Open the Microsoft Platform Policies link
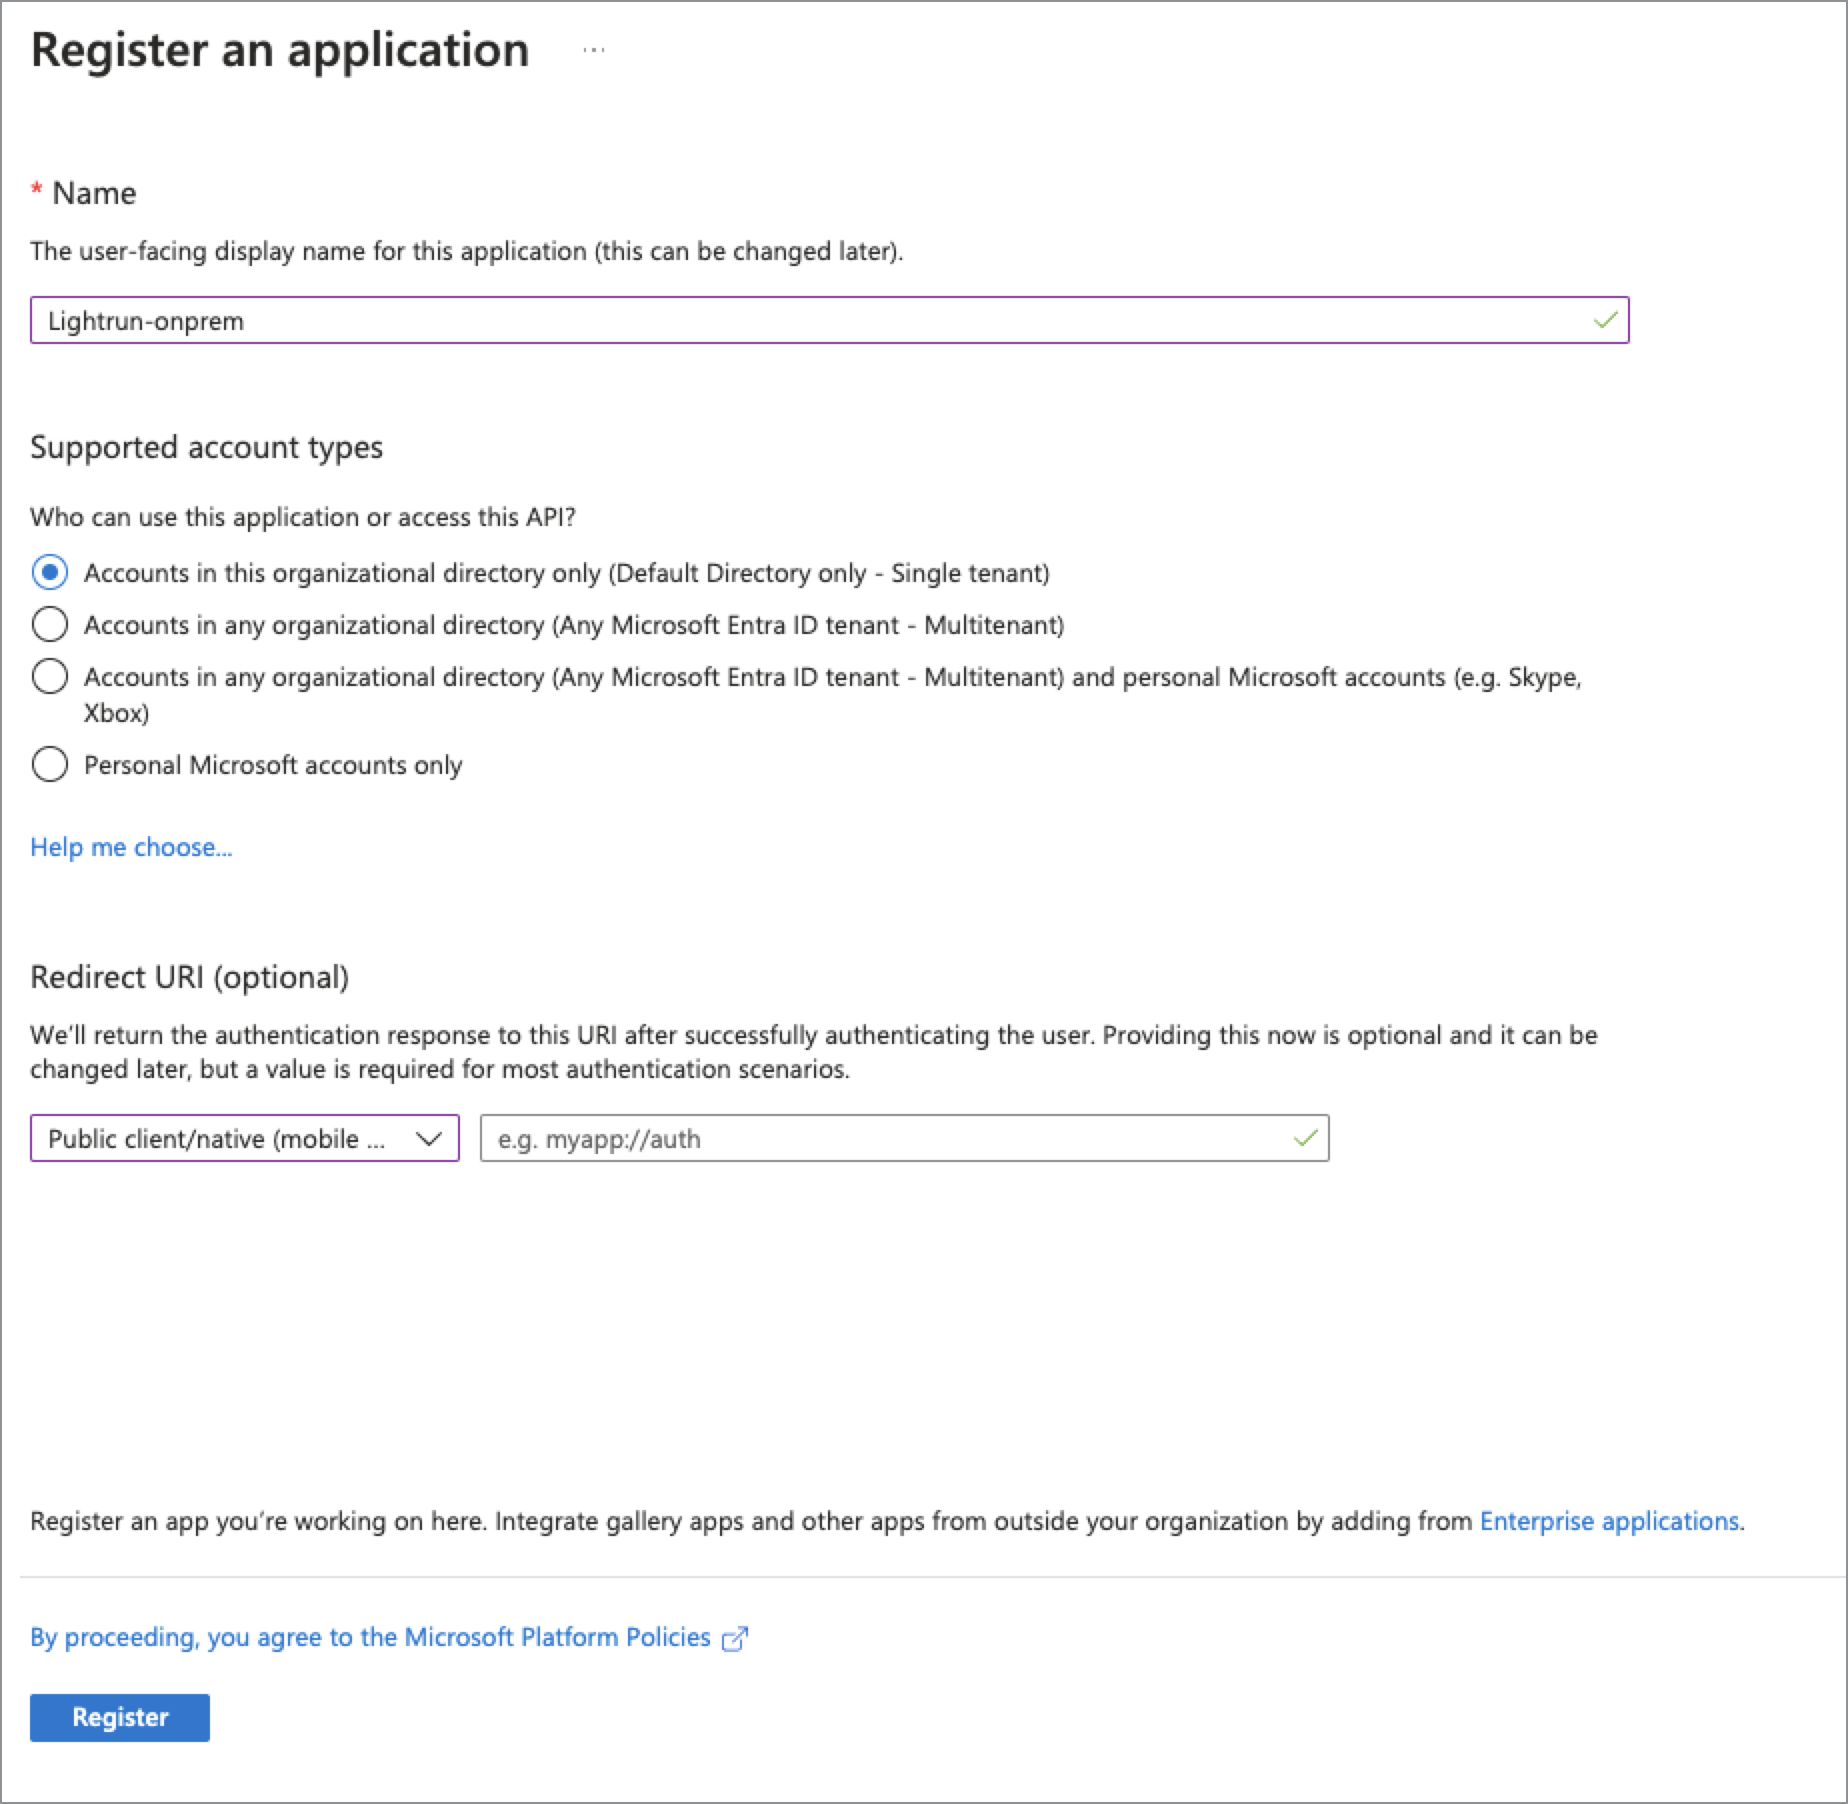Screen dimensions: 1848x1804 pos(370,1637)
